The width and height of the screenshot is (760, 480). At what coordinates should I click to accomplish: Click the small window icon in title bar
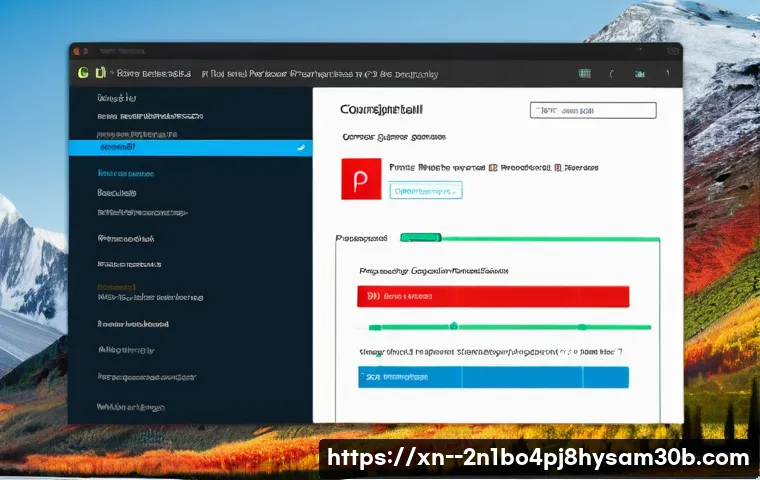(86, 49)
